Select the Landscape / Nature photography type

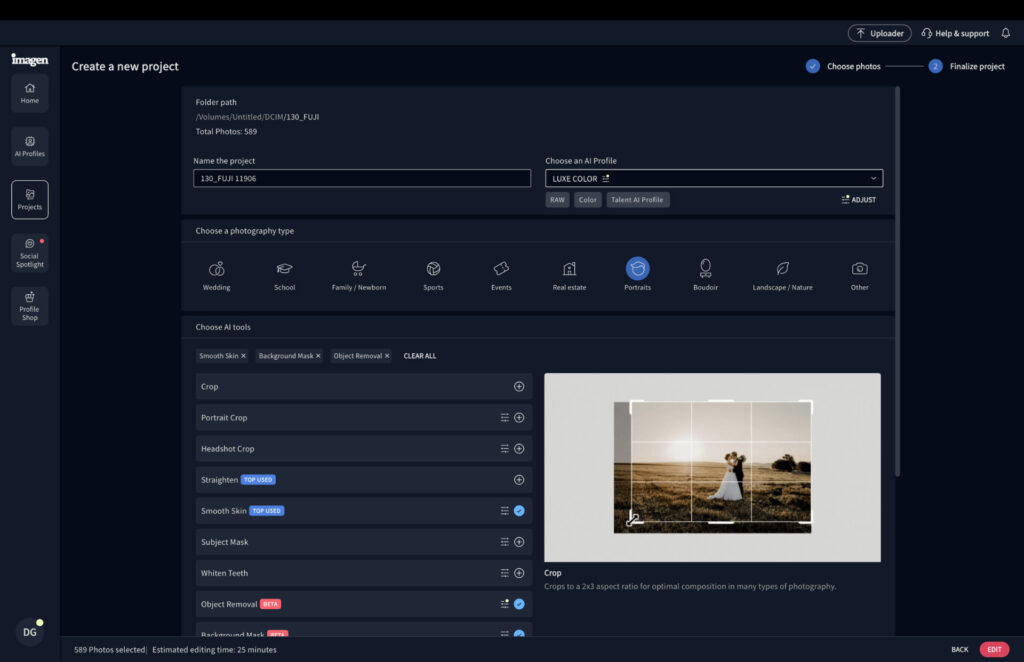tap(782, 270)
